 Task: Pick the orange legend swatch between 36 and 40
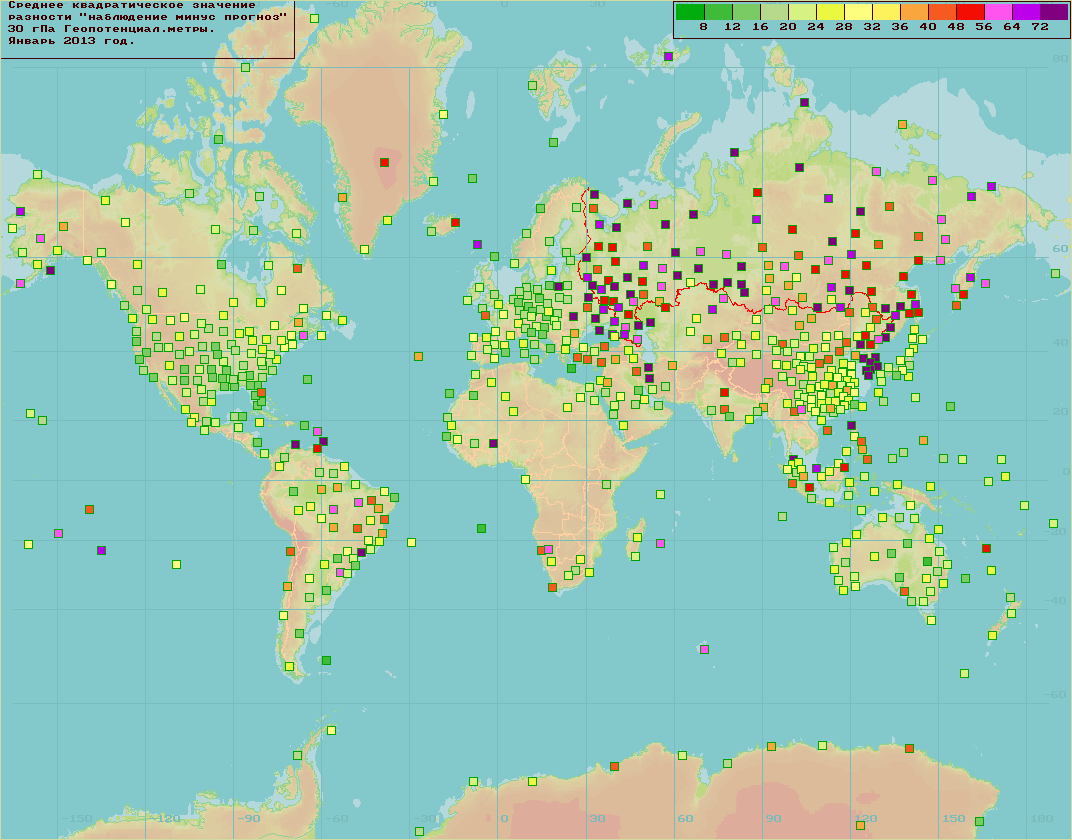914,12
